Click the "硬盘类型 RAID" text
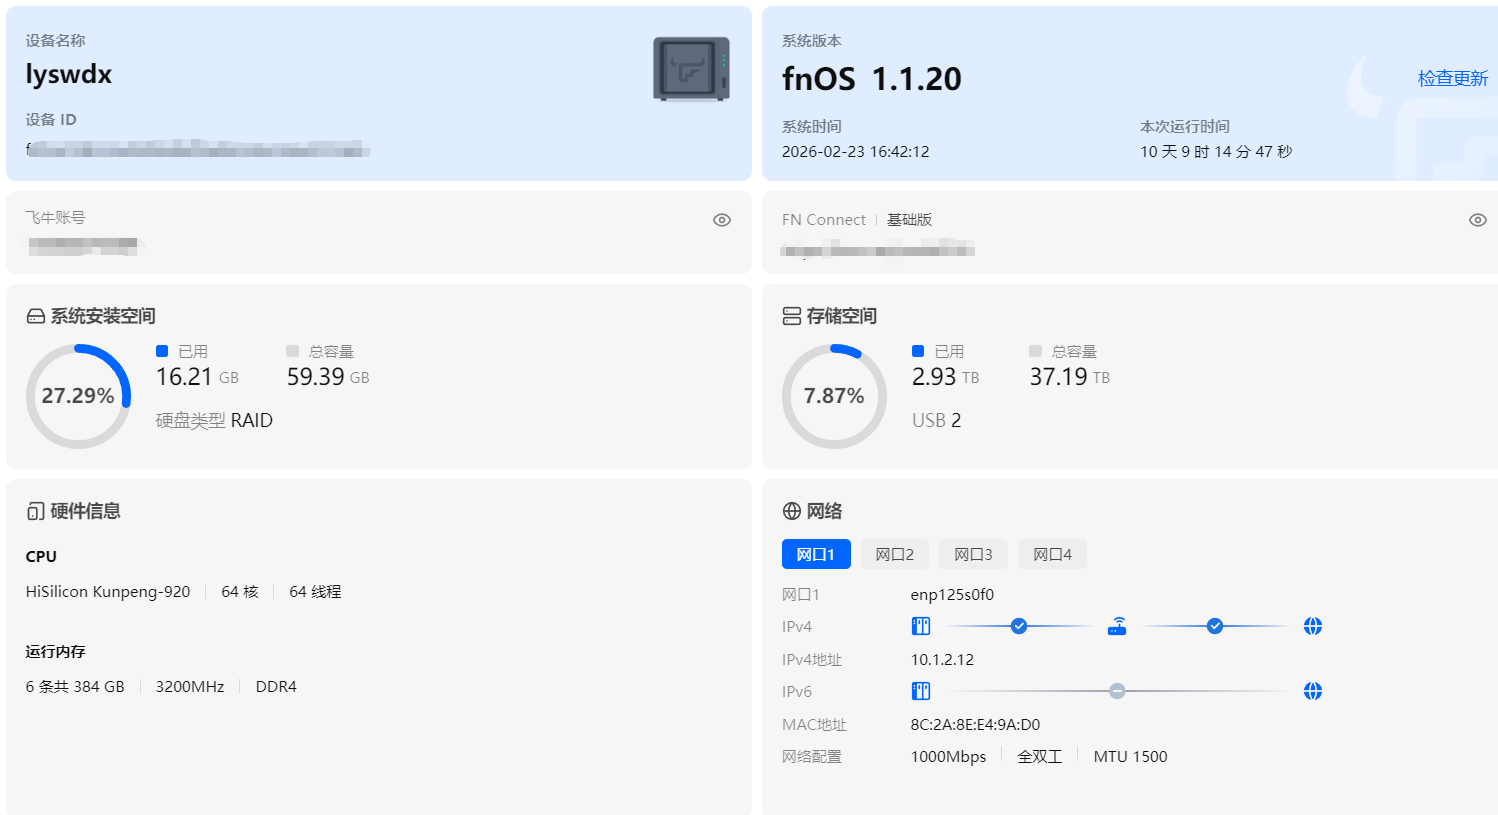 214,421
